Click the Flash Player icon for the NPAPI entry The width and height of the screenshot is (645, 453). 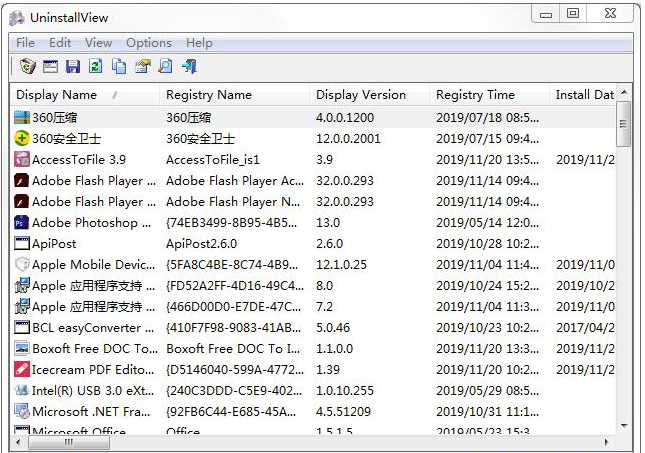(x=22, y=202)
